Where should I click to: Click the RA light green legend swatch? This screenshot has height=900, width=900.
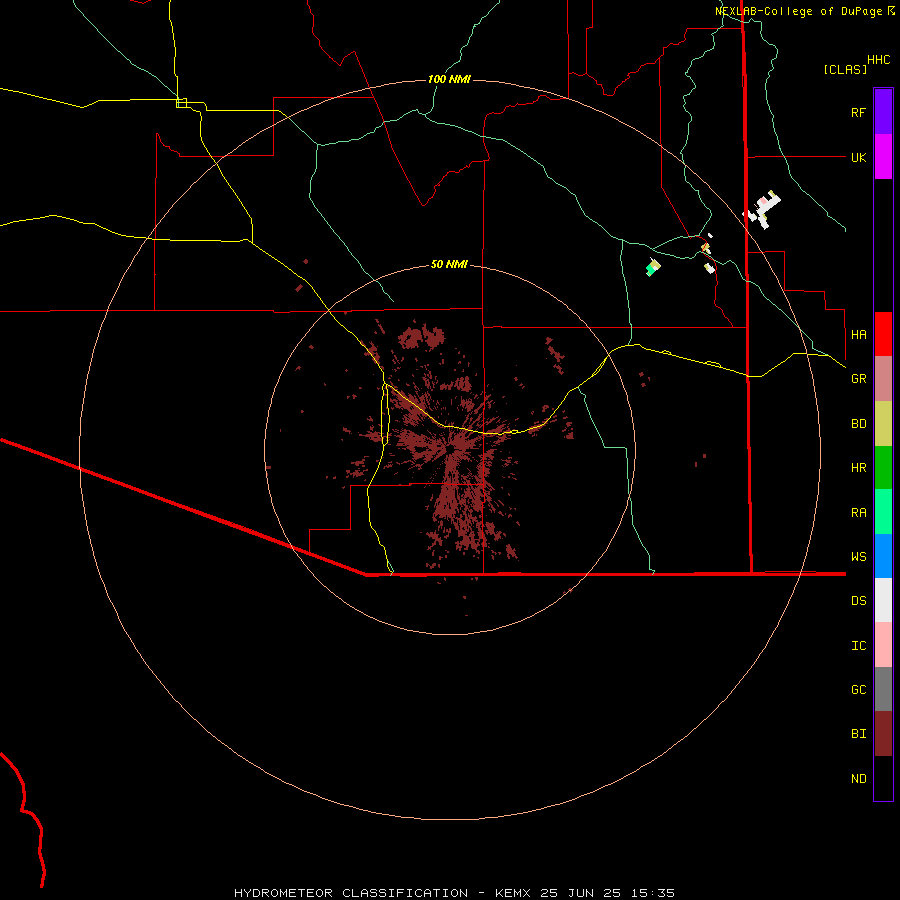pyautogui.click(x=883, y=512)
